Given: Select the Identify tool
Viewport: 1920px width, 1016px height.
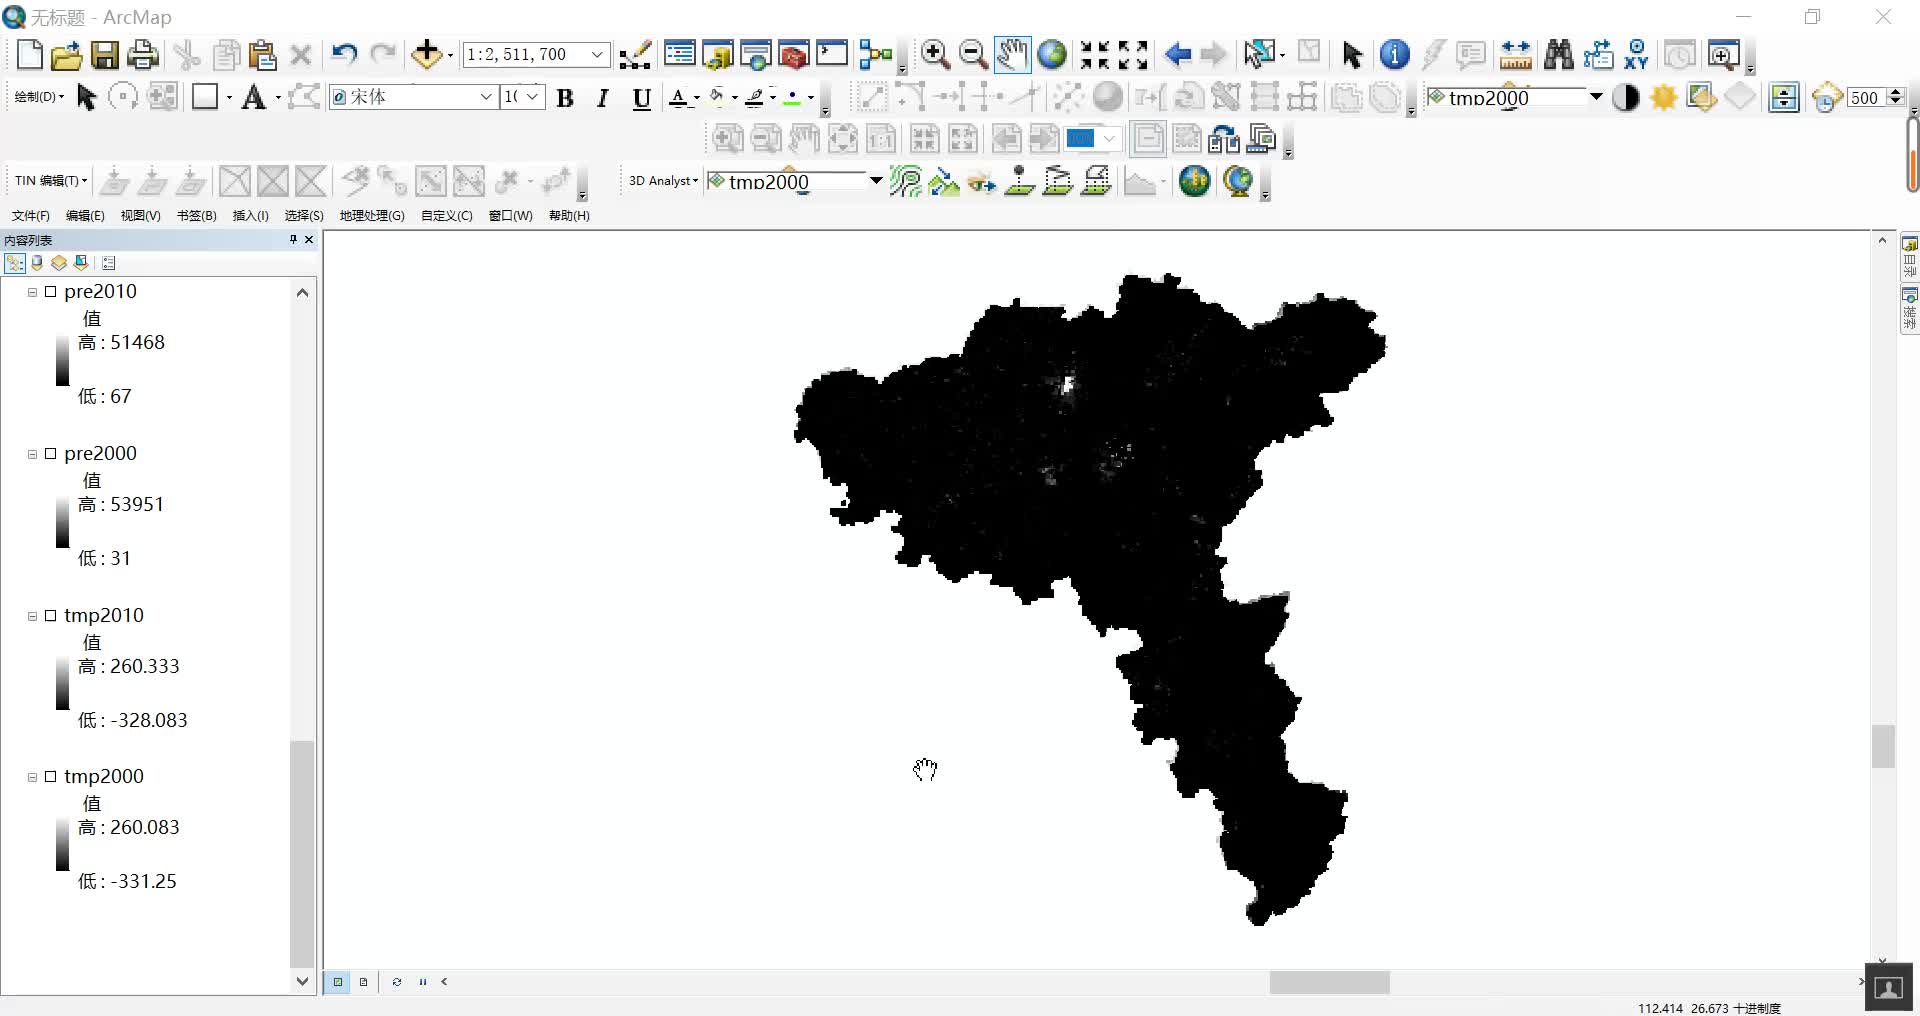Looking at the screenshot, I should [x=1393, y=55].
